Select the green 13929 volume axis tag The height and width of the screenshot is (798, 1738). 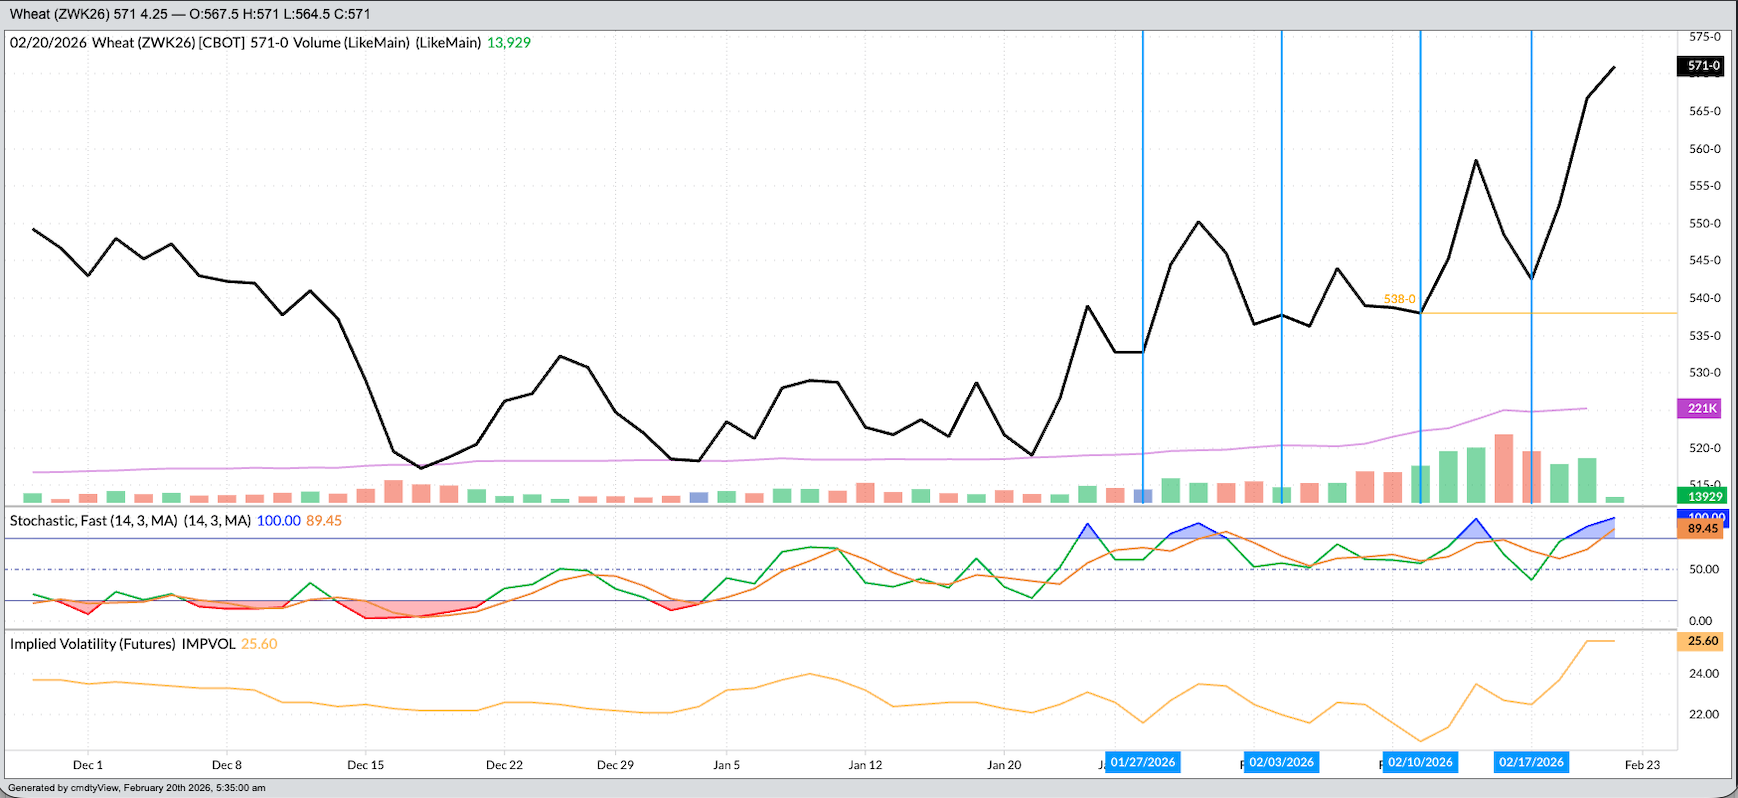point(1704,496)
